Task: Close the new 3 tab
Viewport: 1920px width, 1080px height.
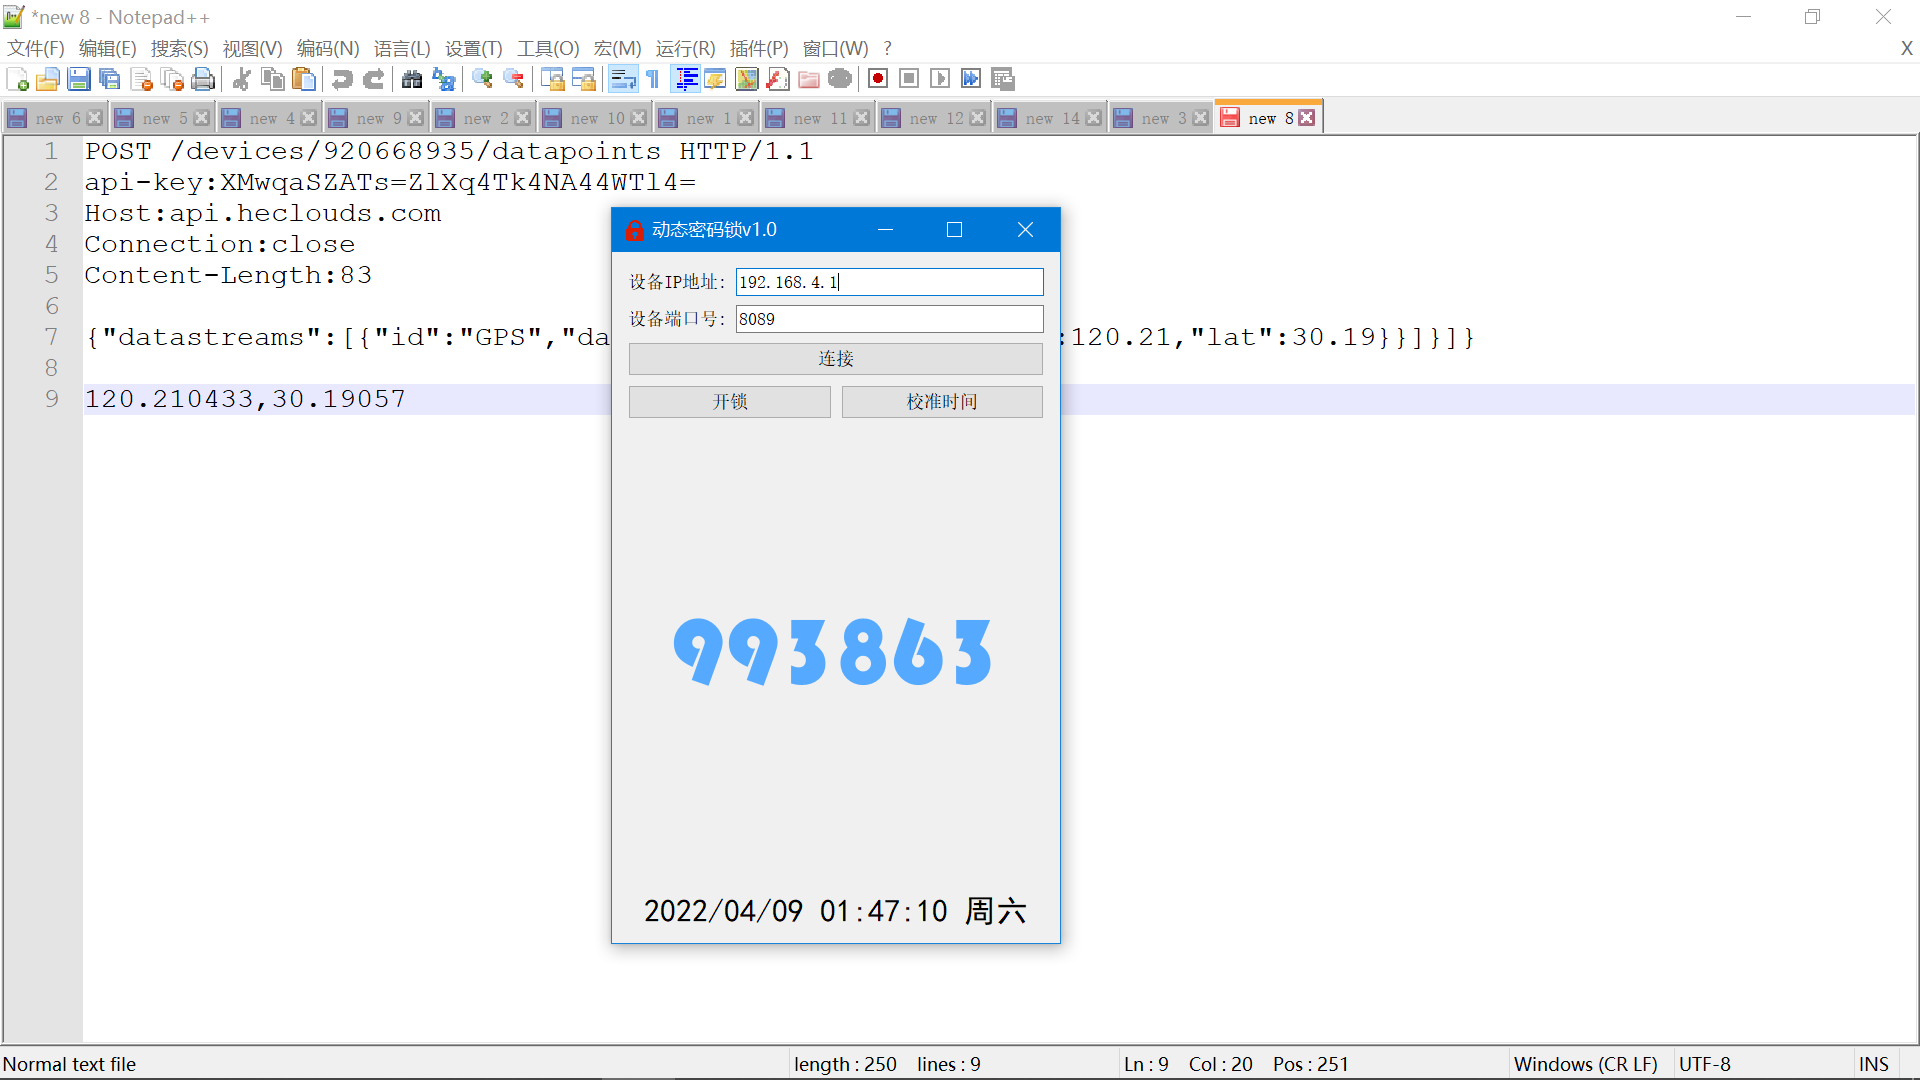Action: coord(1201,118)
